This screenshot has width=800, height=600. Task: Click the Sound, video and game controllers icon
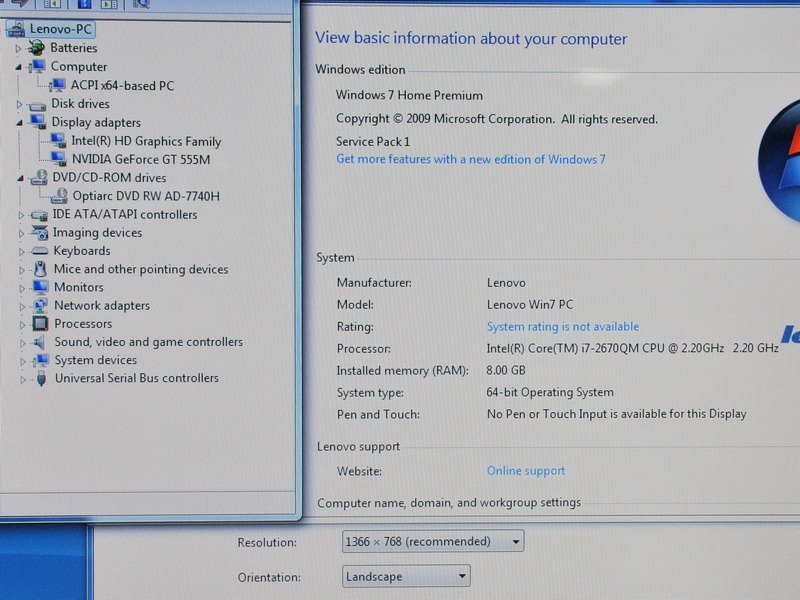[x=40, y=342]
